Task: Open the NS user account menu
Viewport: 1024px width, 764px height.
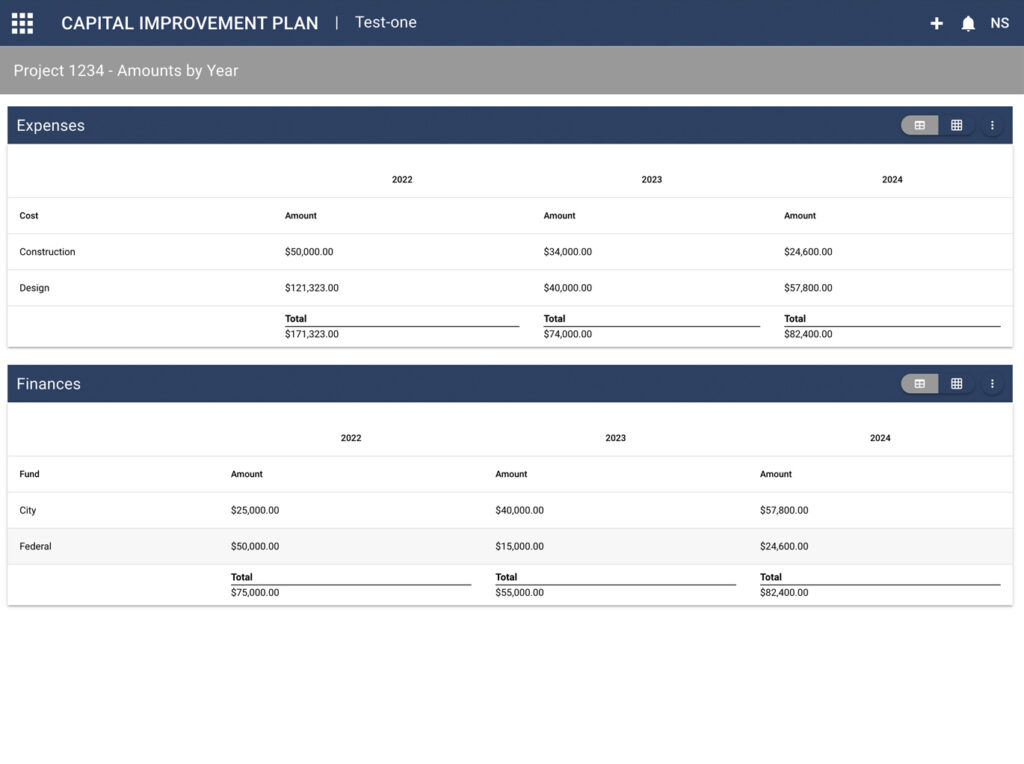Action: click(x=1000, y=22)
